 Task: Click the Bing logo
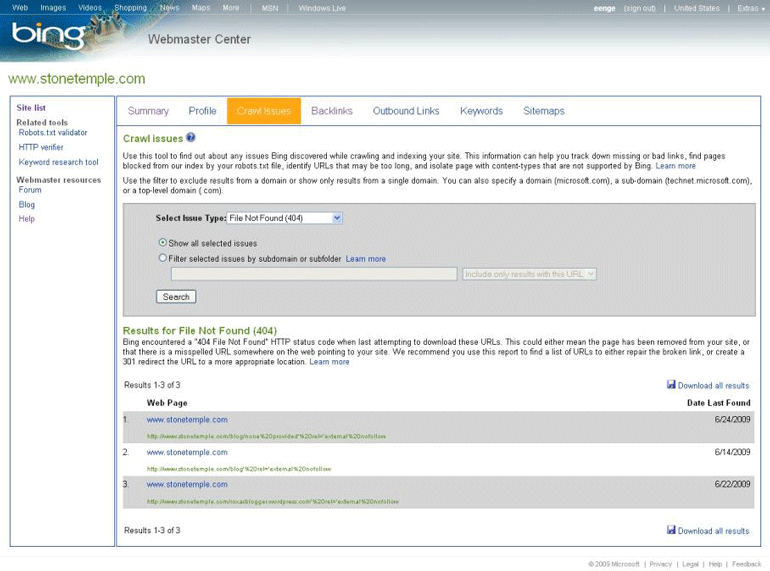[48, 35]
